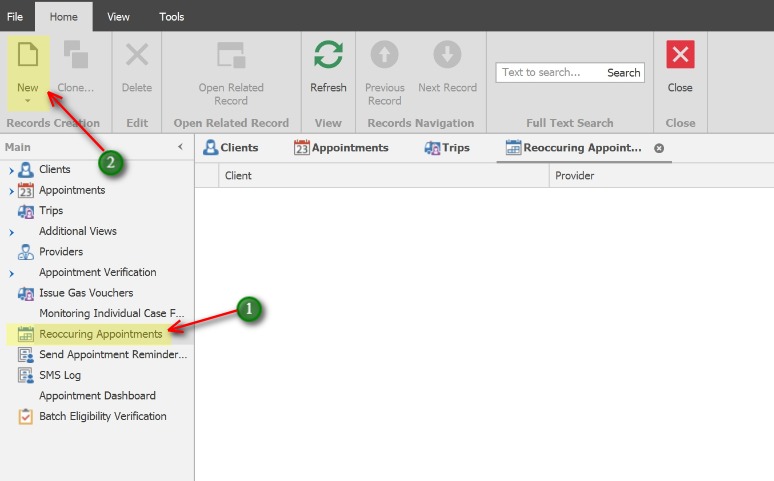Switch to the View ribbon tab
The height and width of the screenshot is (481, 774).
pyautogui.click(x=118, y=17)
